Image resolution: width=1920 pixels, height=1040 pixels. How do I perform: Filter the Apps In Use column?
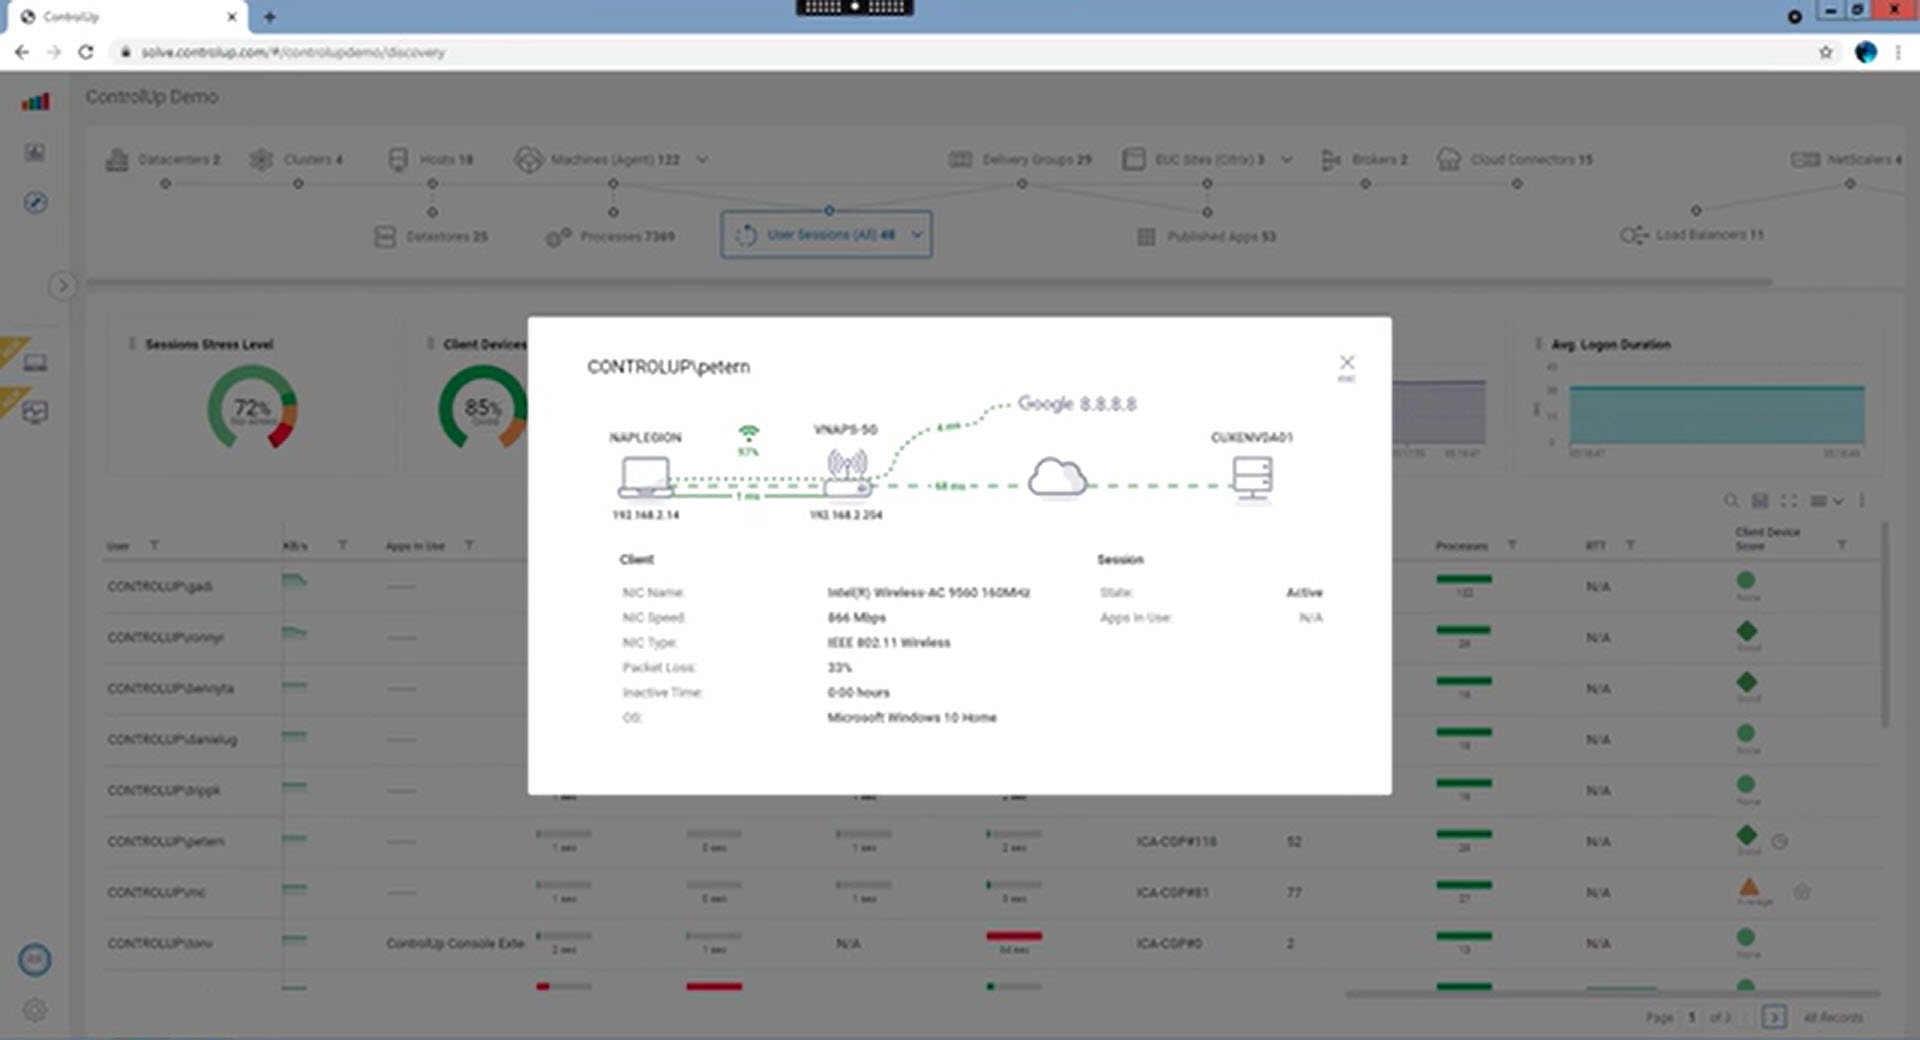pos(468,545)
